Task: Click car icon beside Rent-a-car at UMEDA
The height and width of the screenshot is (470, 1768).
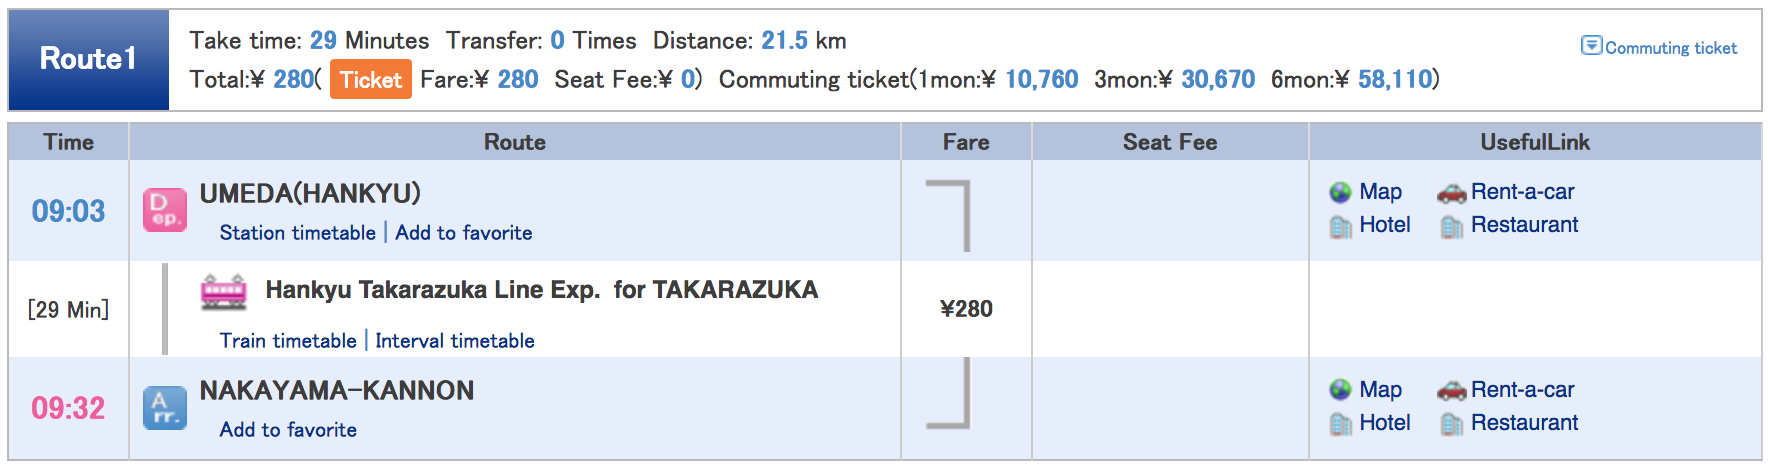Action: coord(1452,193)
